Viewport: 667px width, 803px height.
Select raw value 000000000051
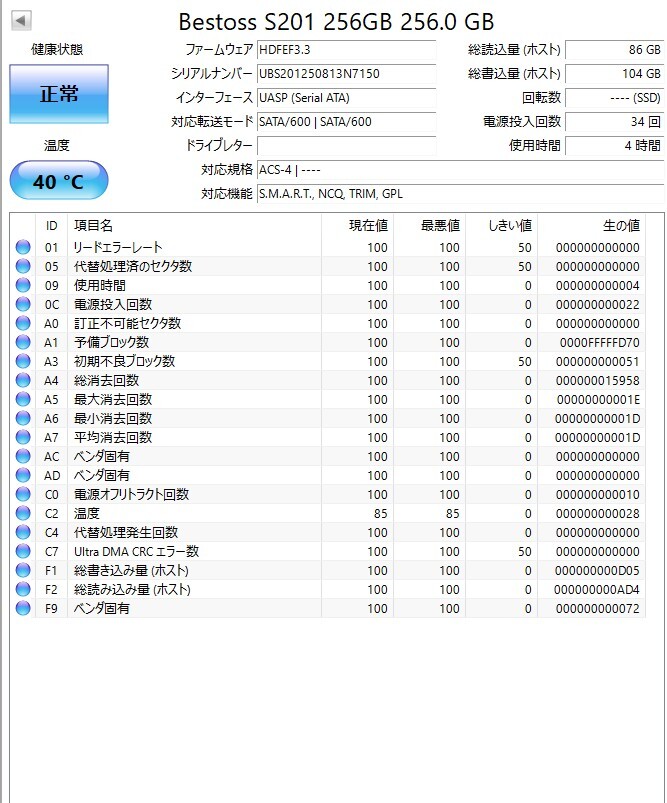pos(598,362)
